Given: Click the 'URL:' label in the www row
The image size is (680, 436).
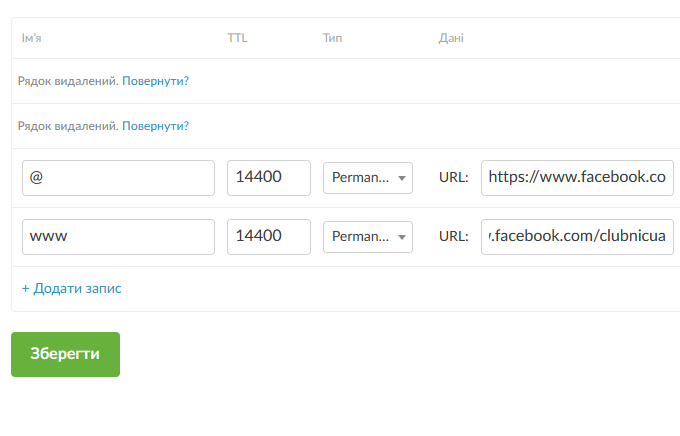Looking at the screenshot, I should click(454, 237).
